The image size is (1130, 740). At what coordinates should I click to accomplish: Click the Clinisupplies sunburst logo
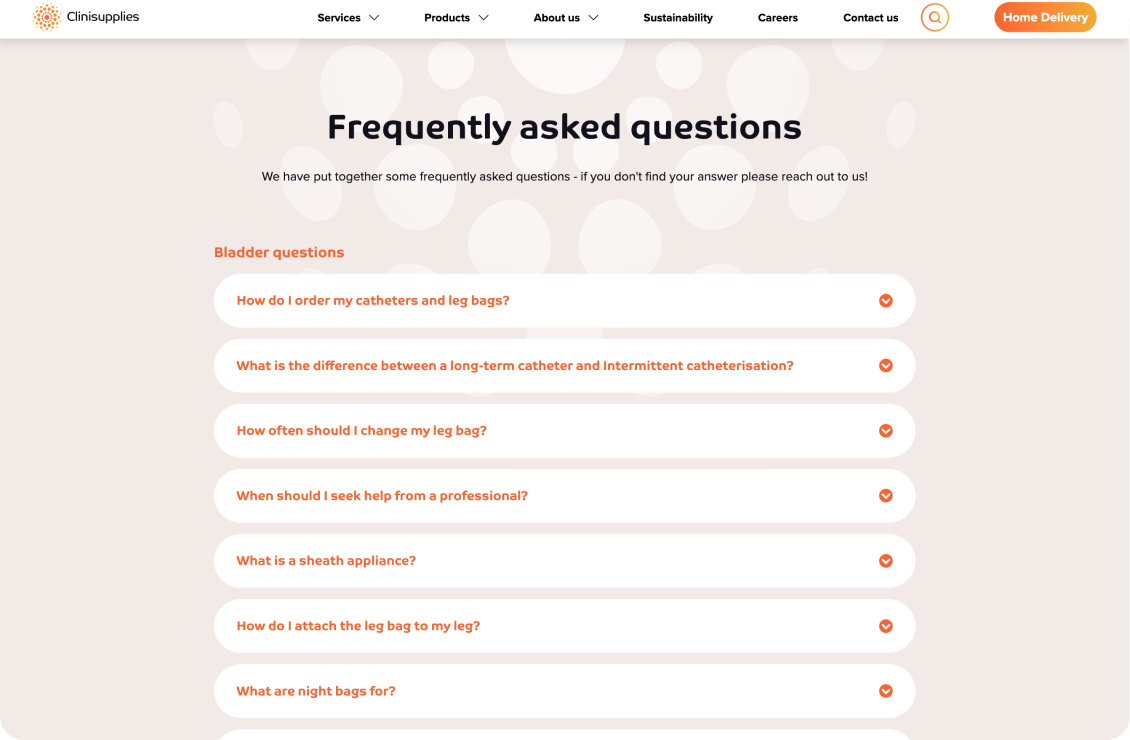tap(47, 17)
